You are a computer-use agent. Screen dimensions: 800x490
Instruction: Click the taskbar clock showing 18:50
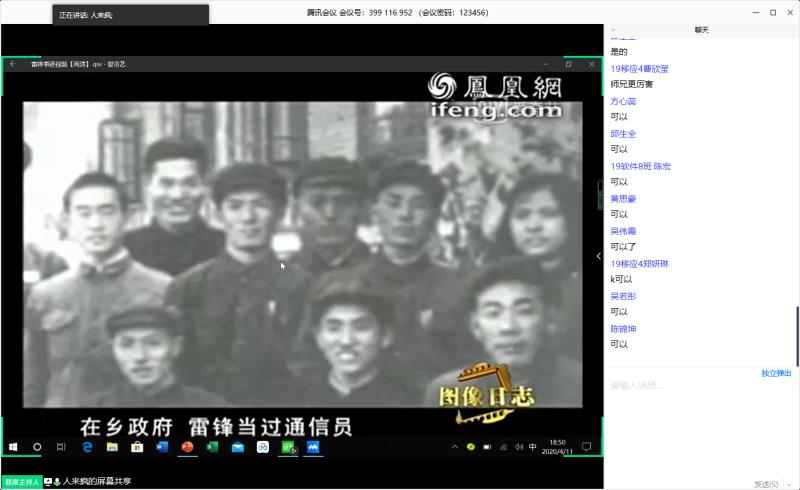[x=557, y=447]
